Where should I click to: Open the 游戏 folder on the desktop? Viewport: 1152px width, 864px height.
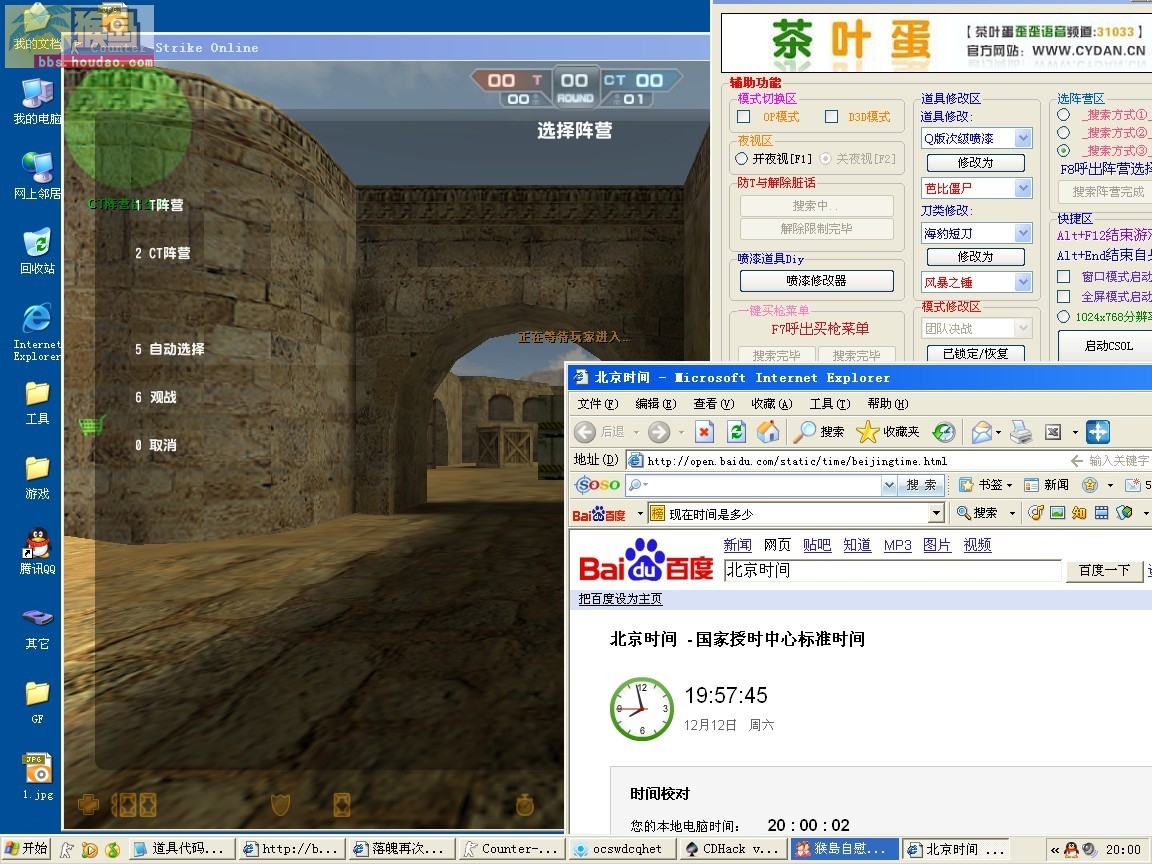pos(37,478)
